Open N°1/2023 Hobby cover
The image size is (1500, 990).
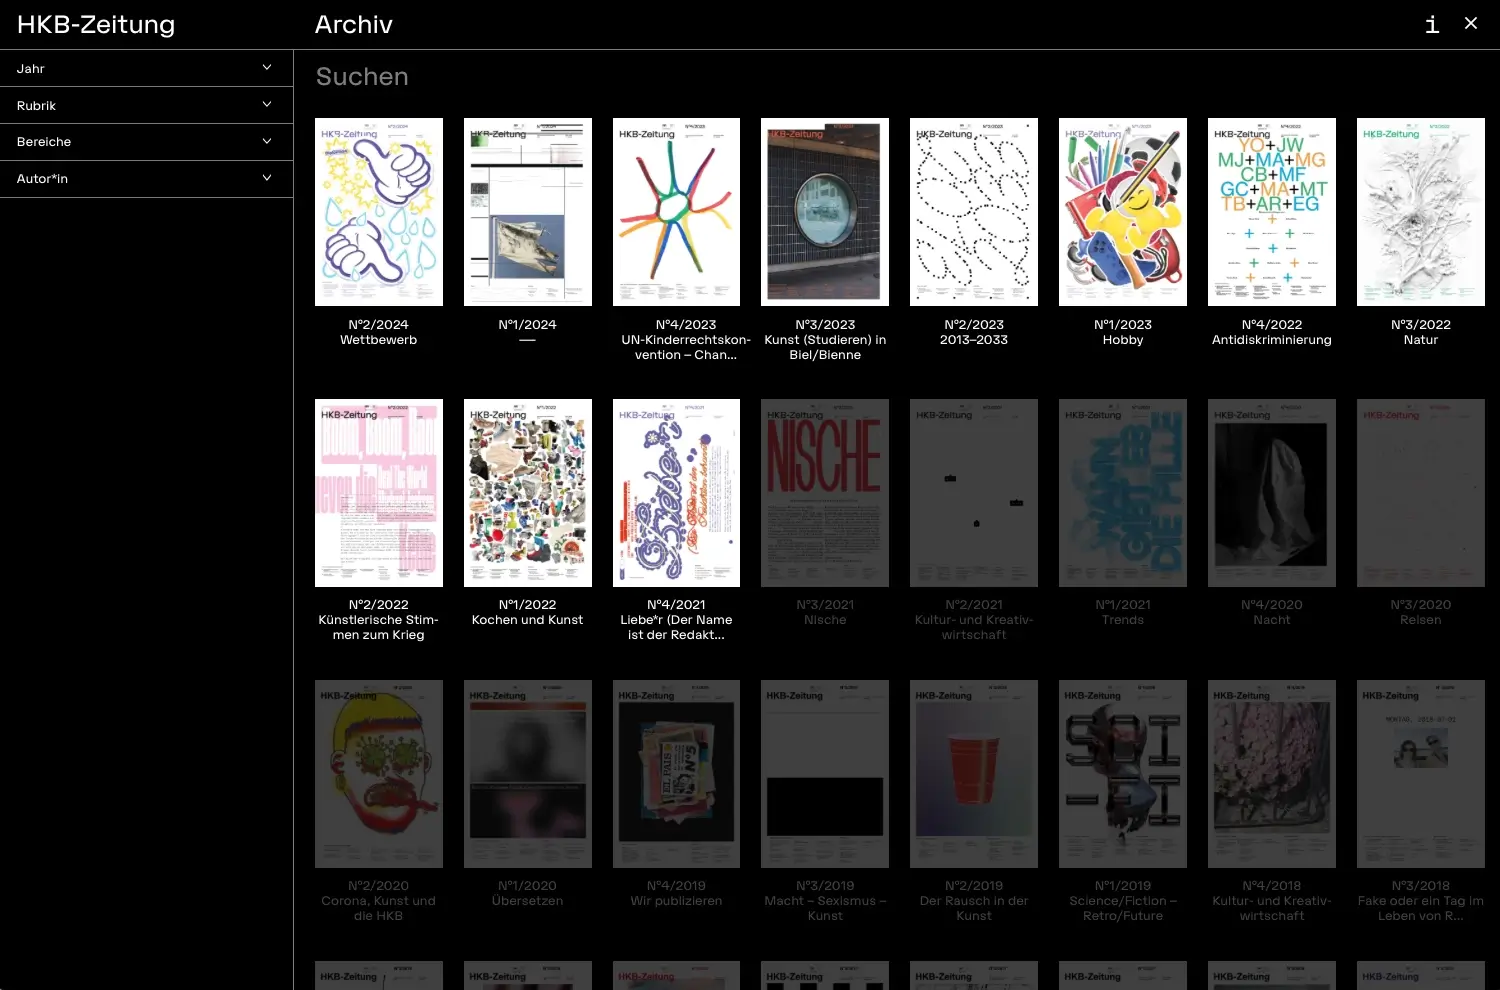pos(1123,212)
